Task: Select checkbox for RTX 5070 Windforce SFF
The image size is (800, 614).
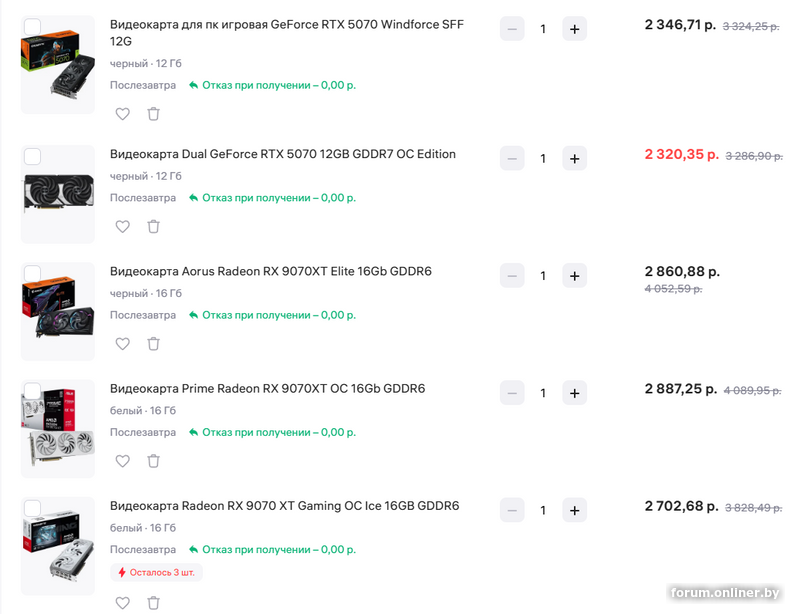Action: [x=32, y=27]
